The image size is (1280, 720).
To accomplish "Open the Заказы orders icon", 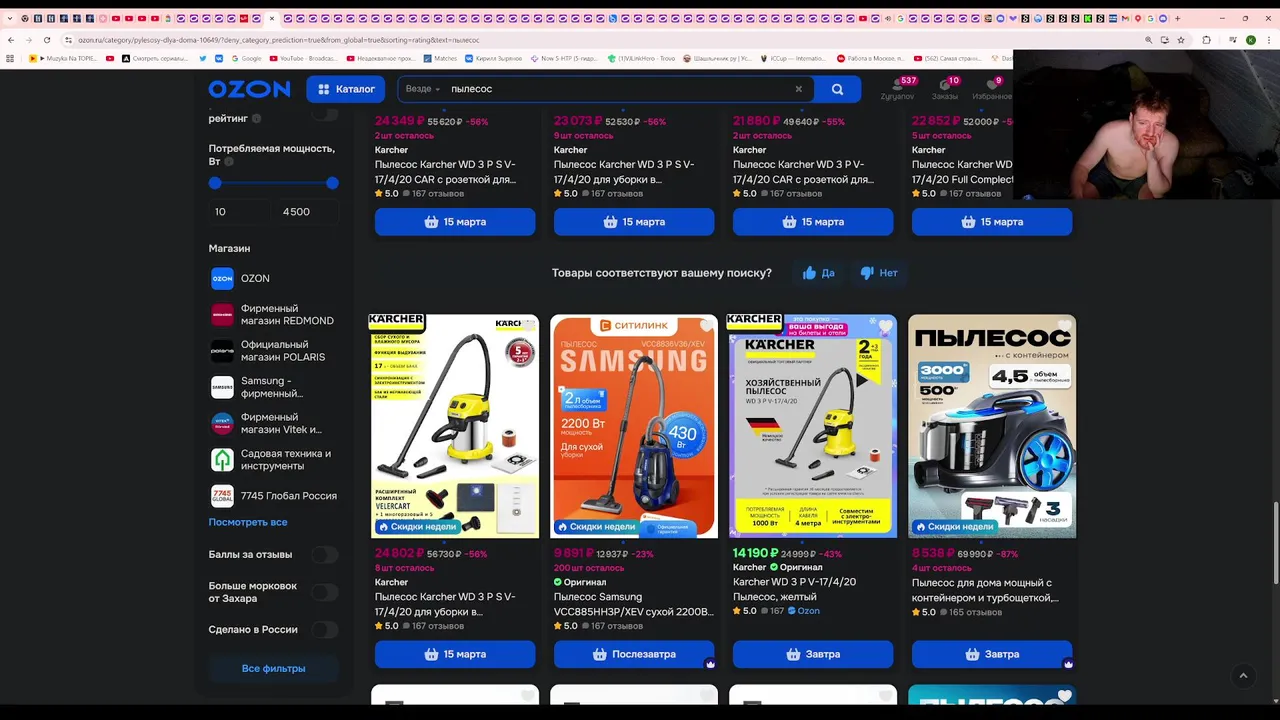I will pos(945,89).
